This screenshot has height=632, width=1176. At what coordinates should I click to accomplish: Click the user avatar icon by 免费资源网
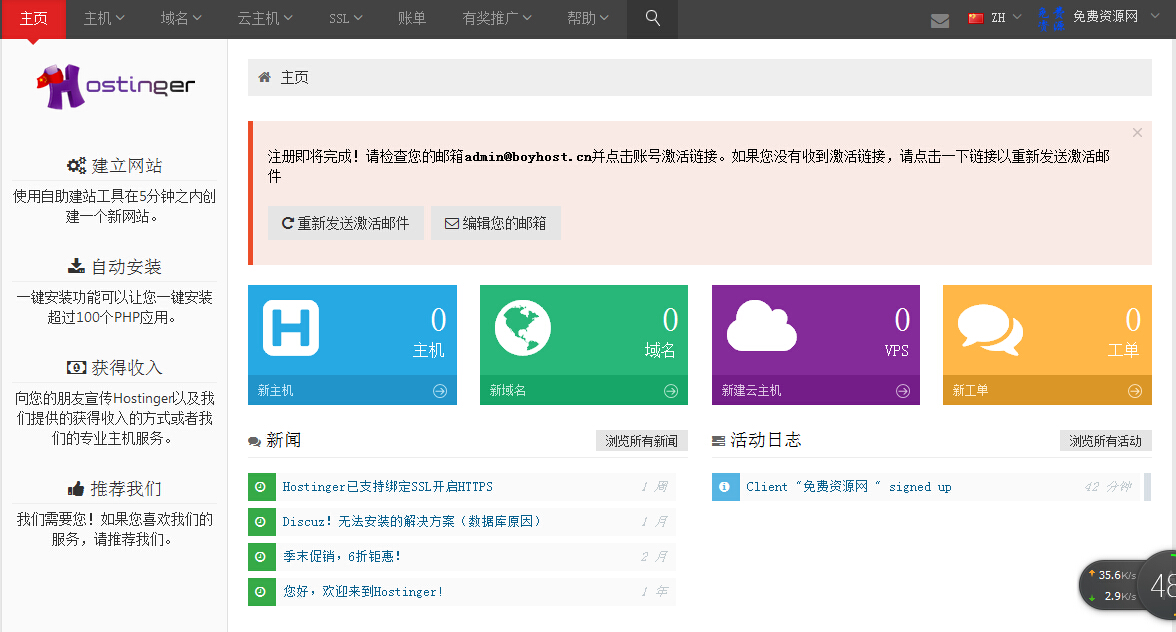[x=1051, y=19]
